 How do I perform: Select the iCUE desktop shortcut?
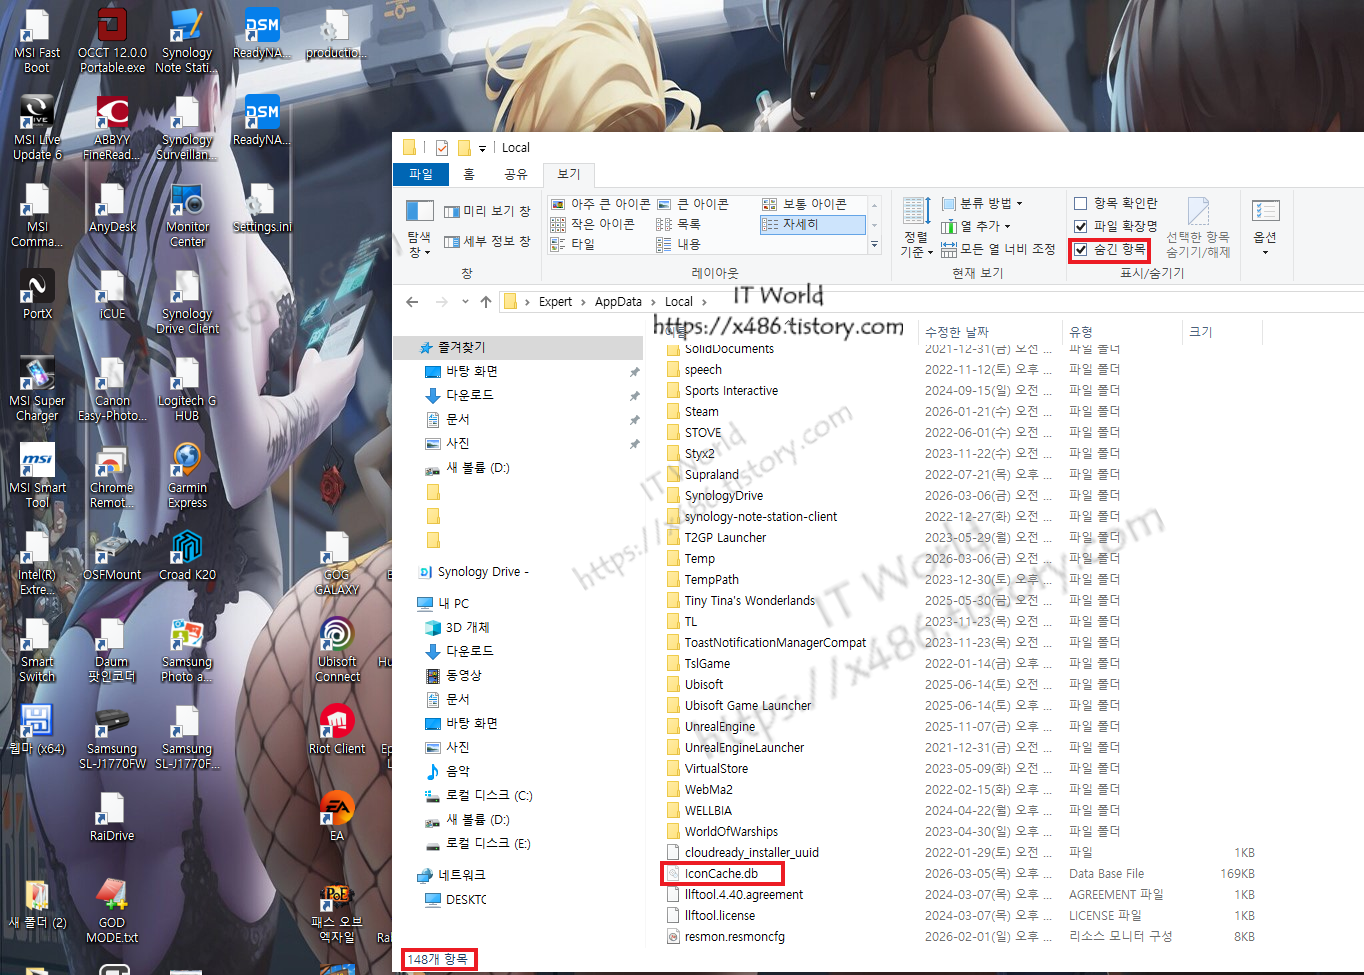112,294
